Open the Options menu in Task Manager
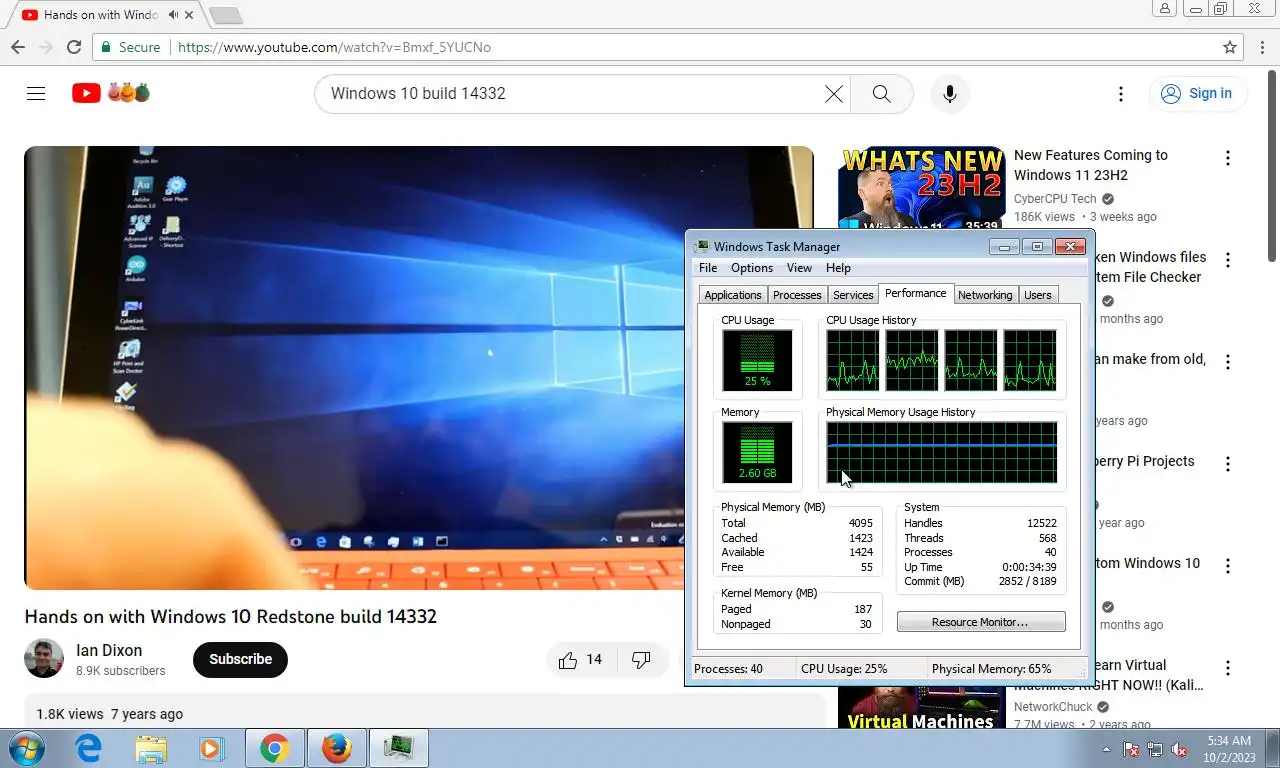Screen dimensions: 1280x768 [752, 268]
